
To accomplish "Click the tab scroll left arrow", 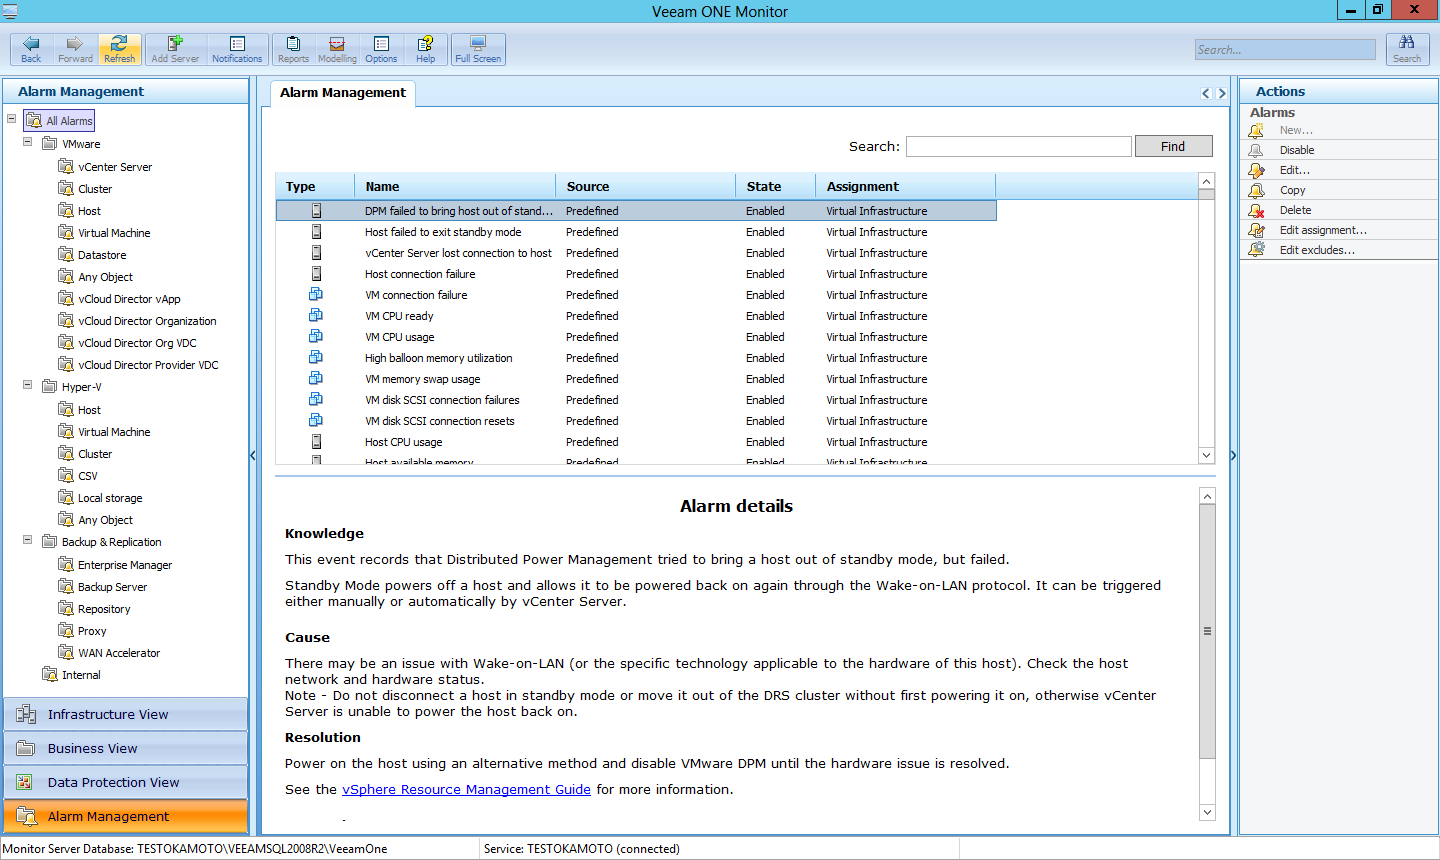I will click(x=1205, y=93).
